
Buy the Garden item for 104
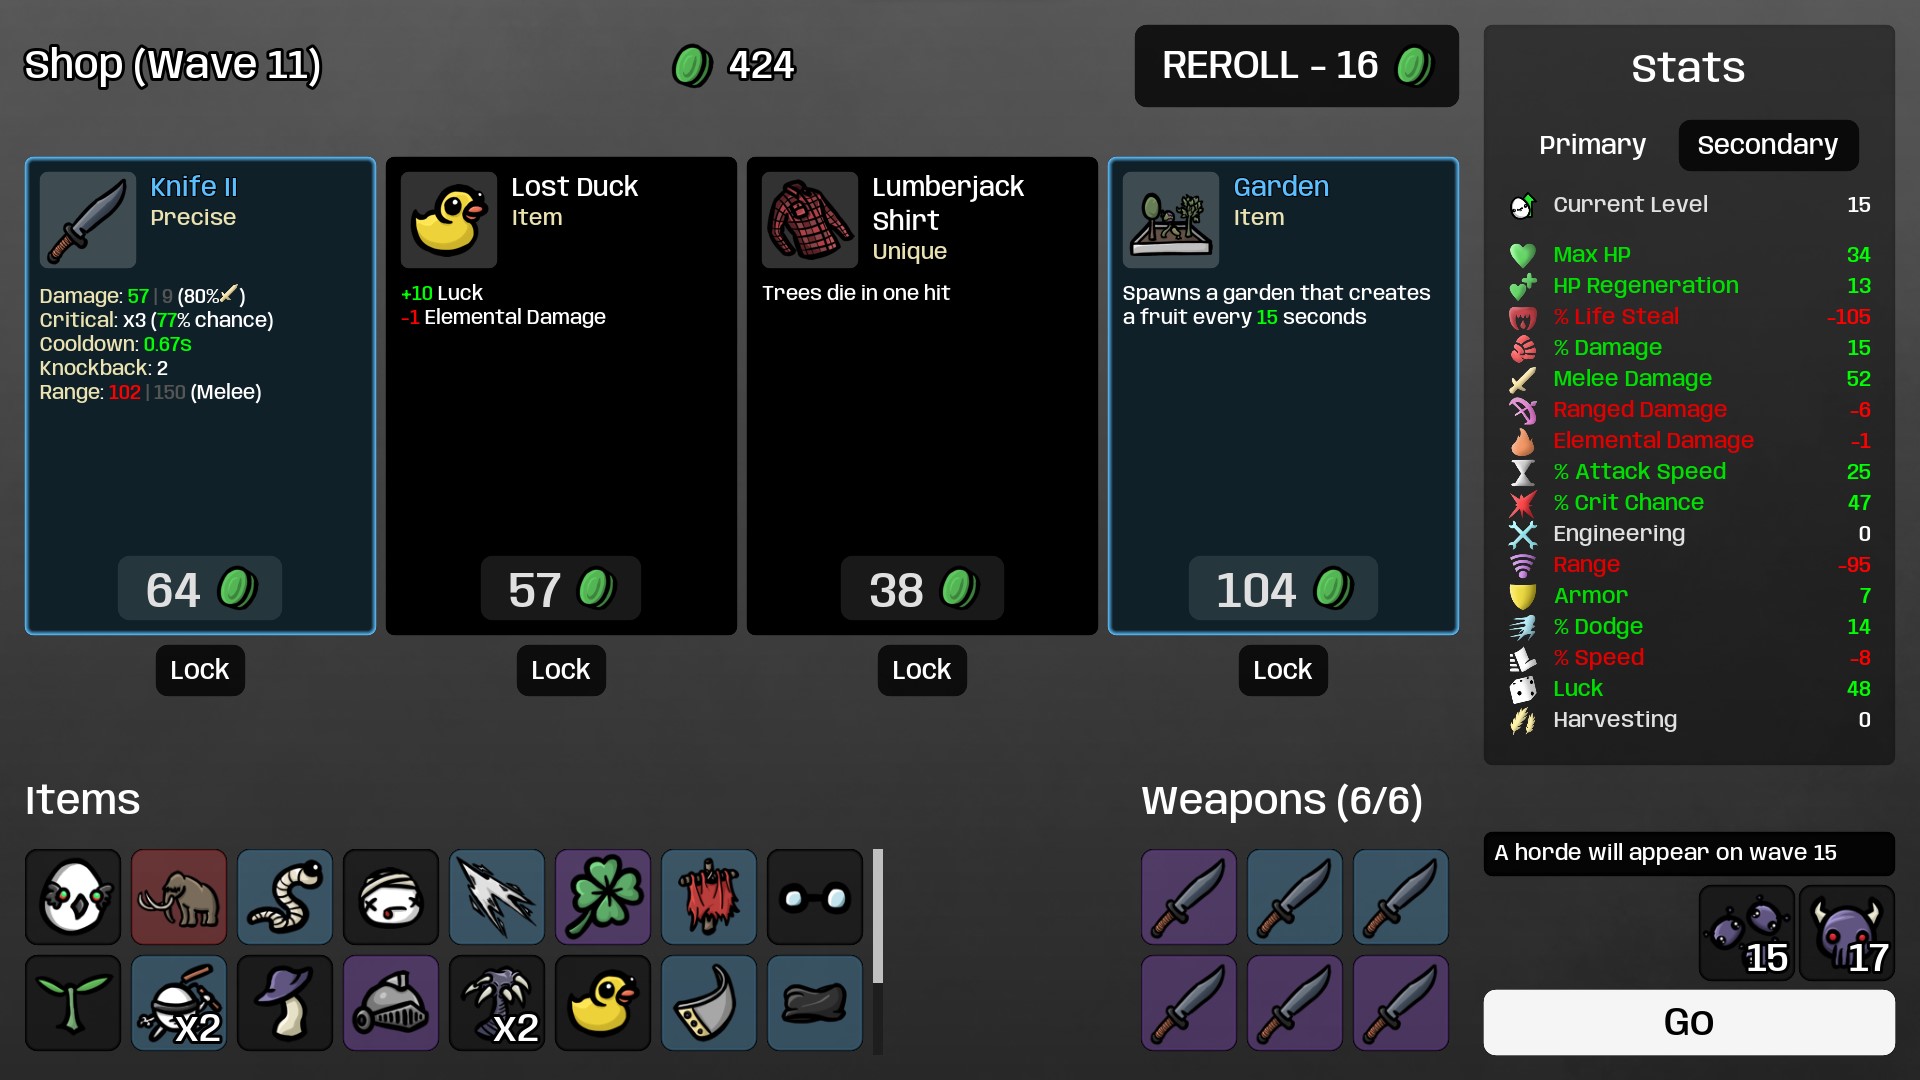pos(1283,589)
